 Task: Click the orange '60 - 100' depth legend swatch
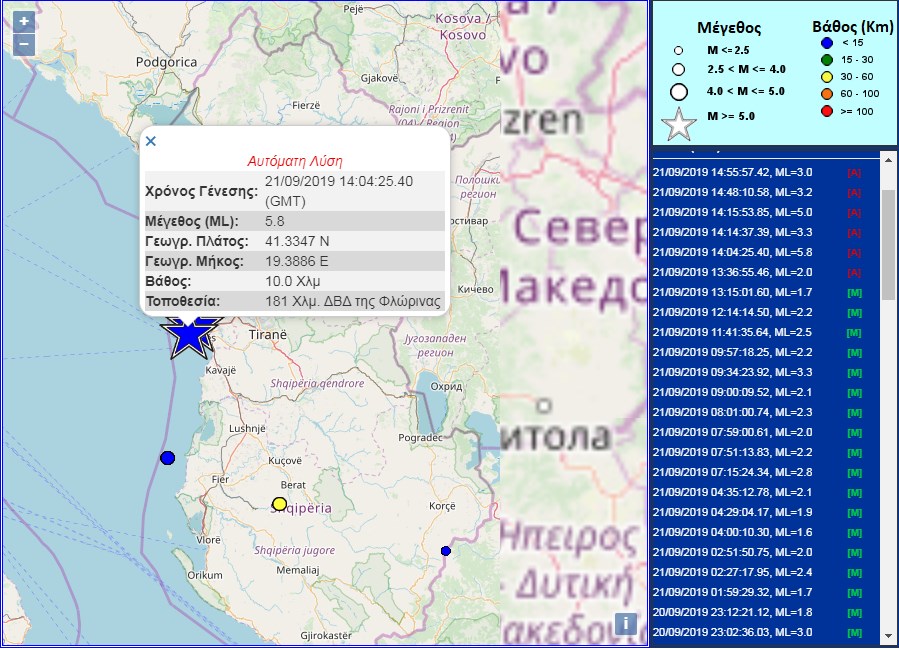click(x=827, y=94)
